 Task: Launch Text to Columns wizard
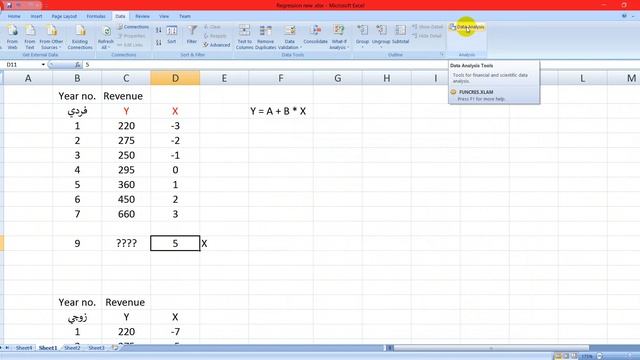click(x=244, y=37)
